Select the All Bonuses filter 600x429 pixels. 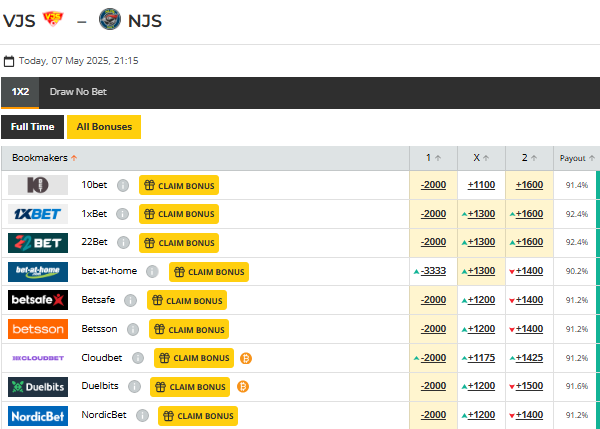pyautogui.click(x=104, y=127)
